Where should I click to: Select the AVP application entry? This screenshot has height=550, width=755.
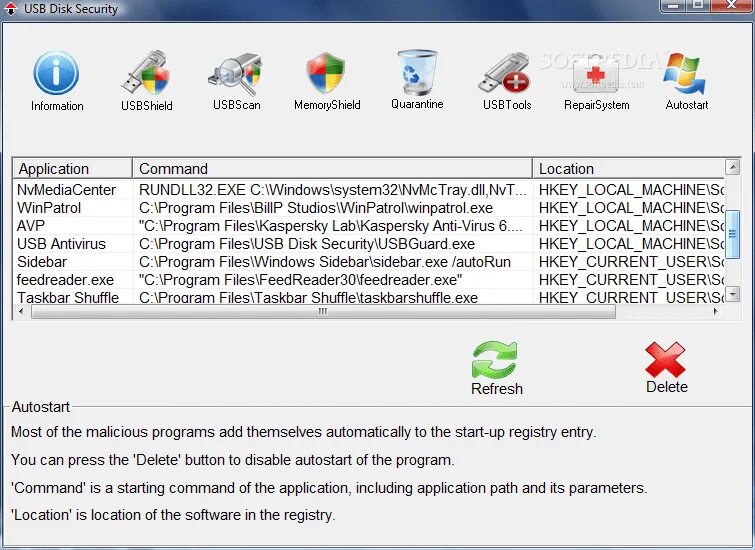[x=31, y=226]
